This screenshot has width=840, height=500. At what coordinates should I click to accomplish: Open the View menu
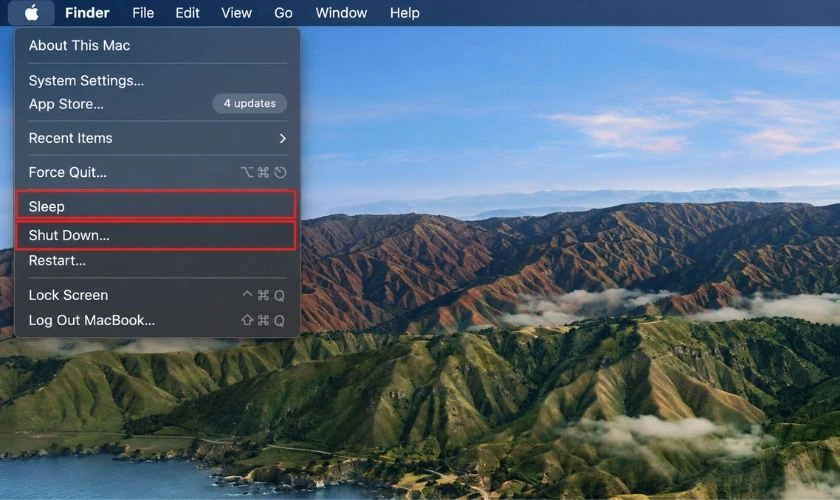point(236,13)
